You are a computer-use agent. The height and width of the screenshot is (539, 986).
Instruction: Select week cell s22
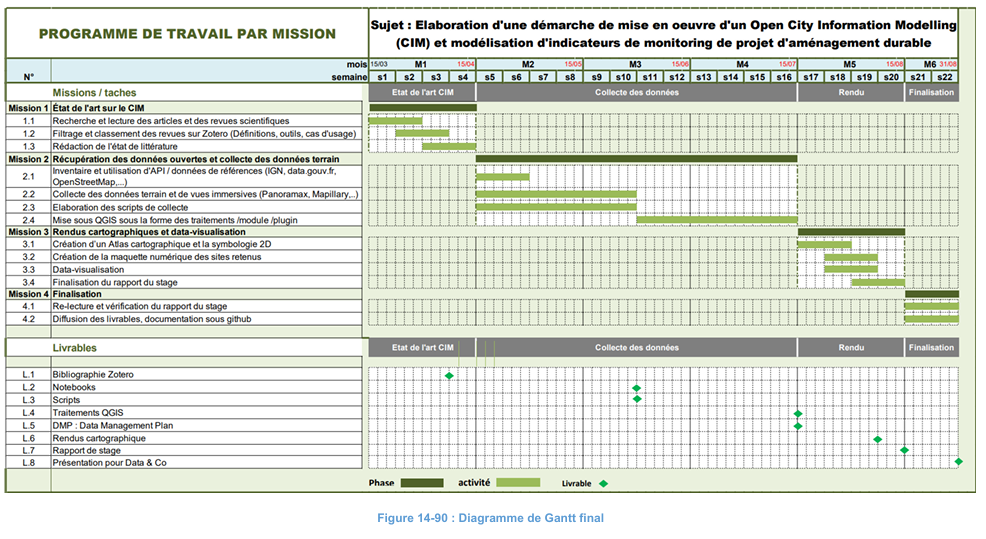[944, 77]
